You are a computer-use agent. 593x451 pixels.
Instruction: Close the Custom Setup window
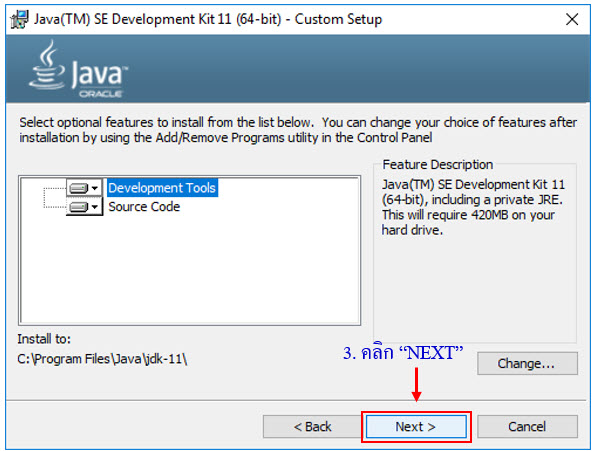pos(572,19)
